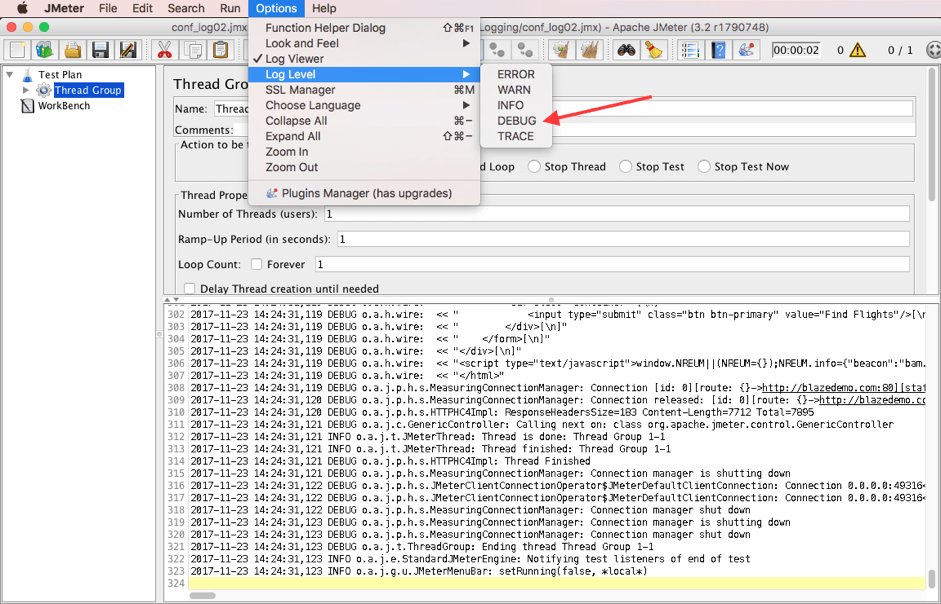
Task: Click the Loop Count input field
Action: click(x=612, y=264)
